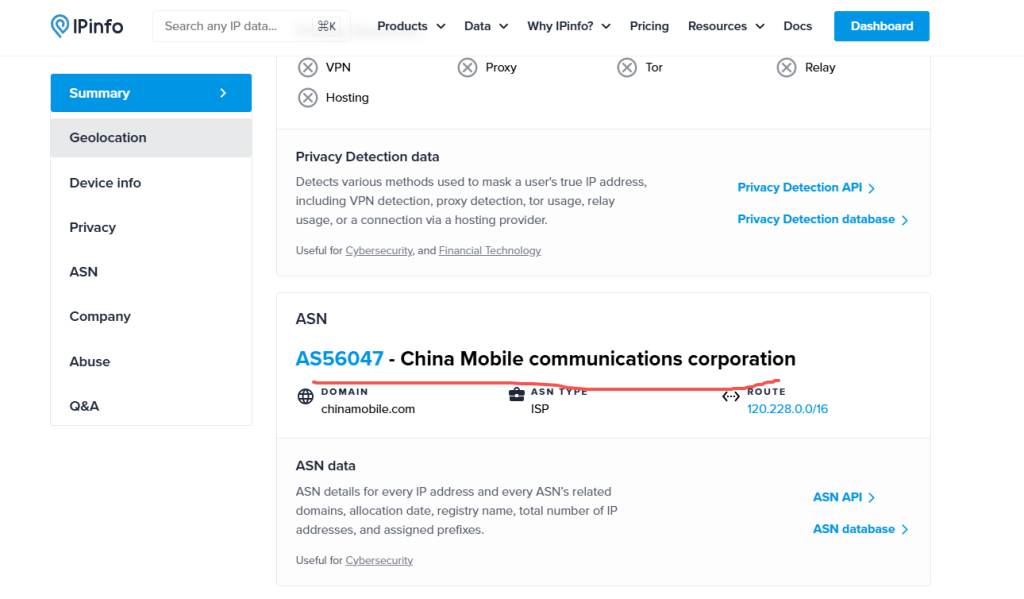The width and height of the screenshot is (1024, 599).
Task: Click the Dashboard button
Action: 881,26
